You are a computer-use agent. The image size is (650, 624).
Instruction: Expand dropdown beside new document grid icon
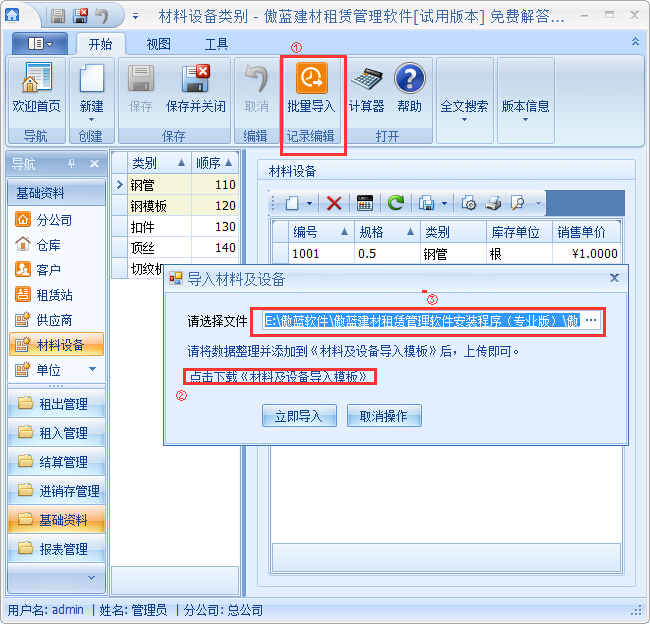point(309,204)
